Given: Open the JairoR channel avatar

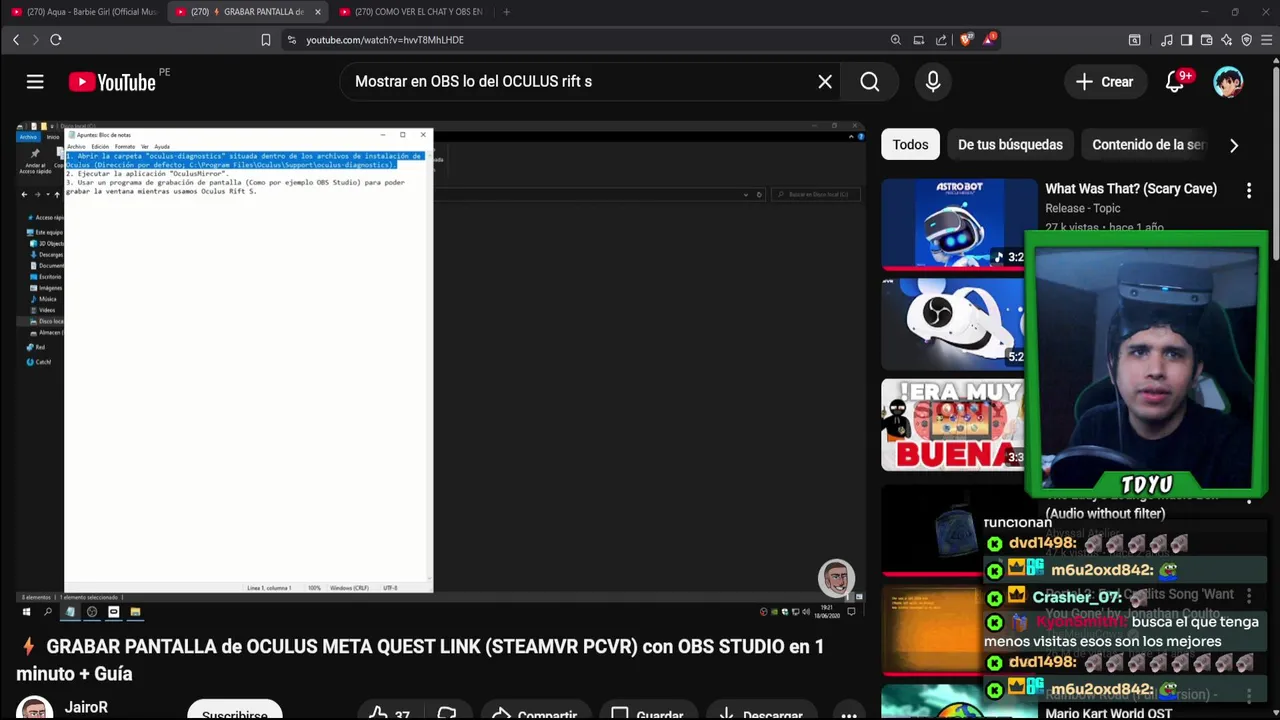Looking at the screenshot, I should [x=34, y=708].
